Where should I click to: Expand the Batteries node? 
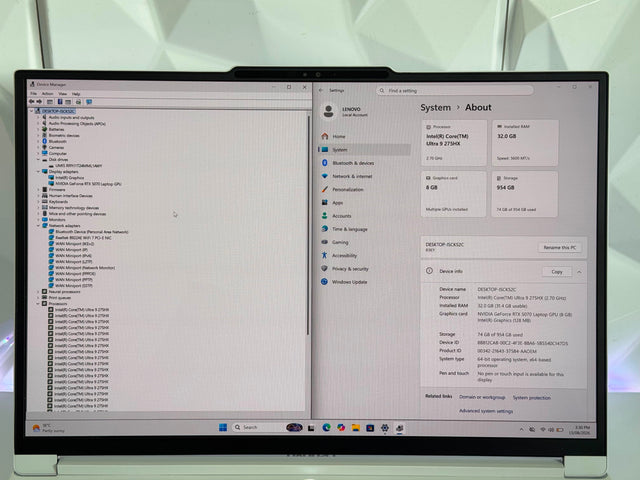(x=39, y=129)
